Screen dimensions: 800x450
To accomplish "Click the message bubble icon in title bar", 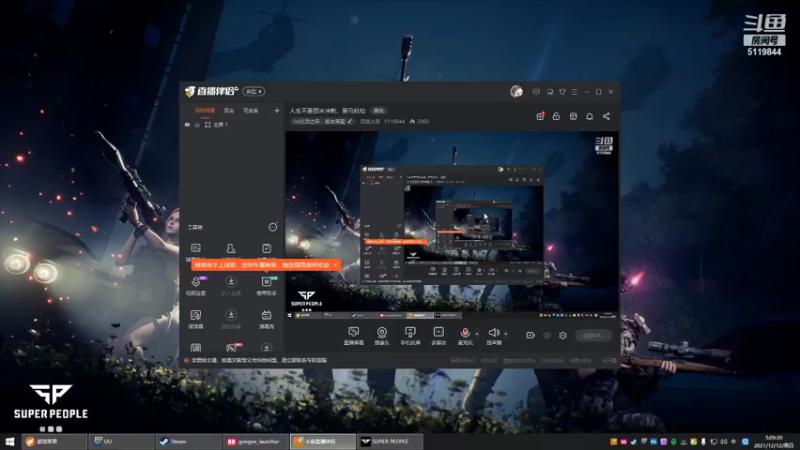I will [x=536, y=92].
